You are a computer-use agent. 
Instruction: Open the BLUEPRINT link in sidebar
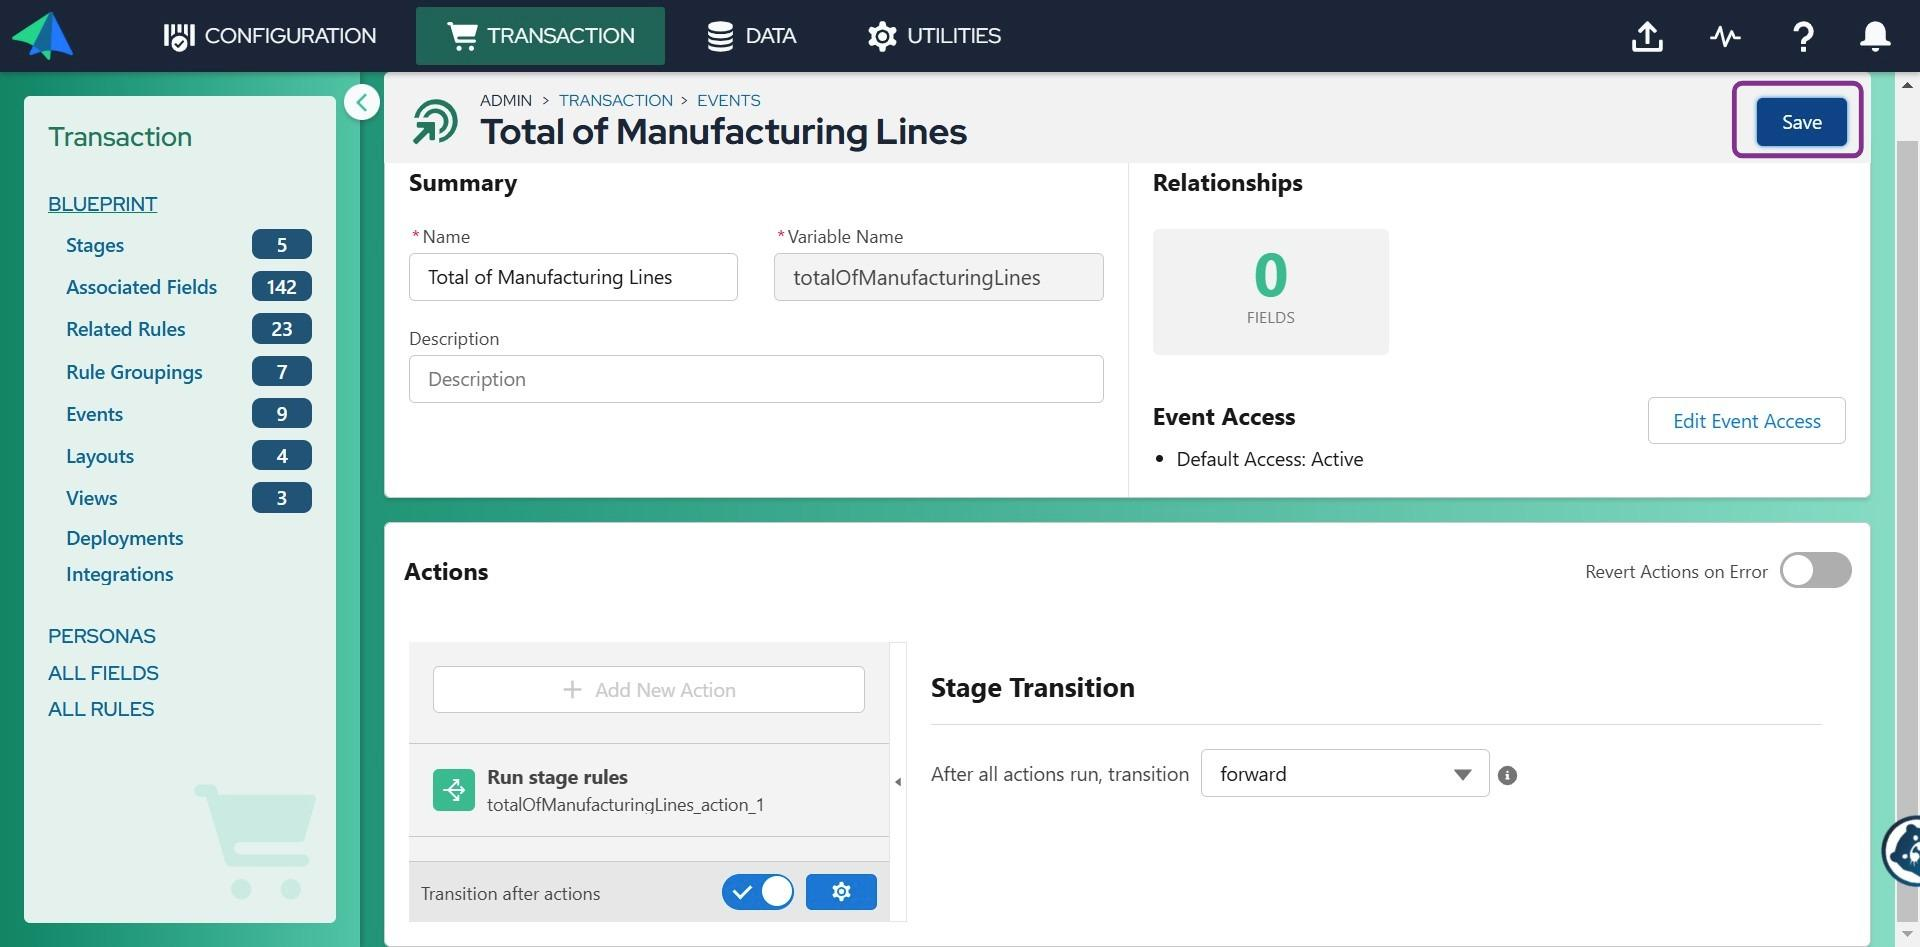tap(103, 204)
